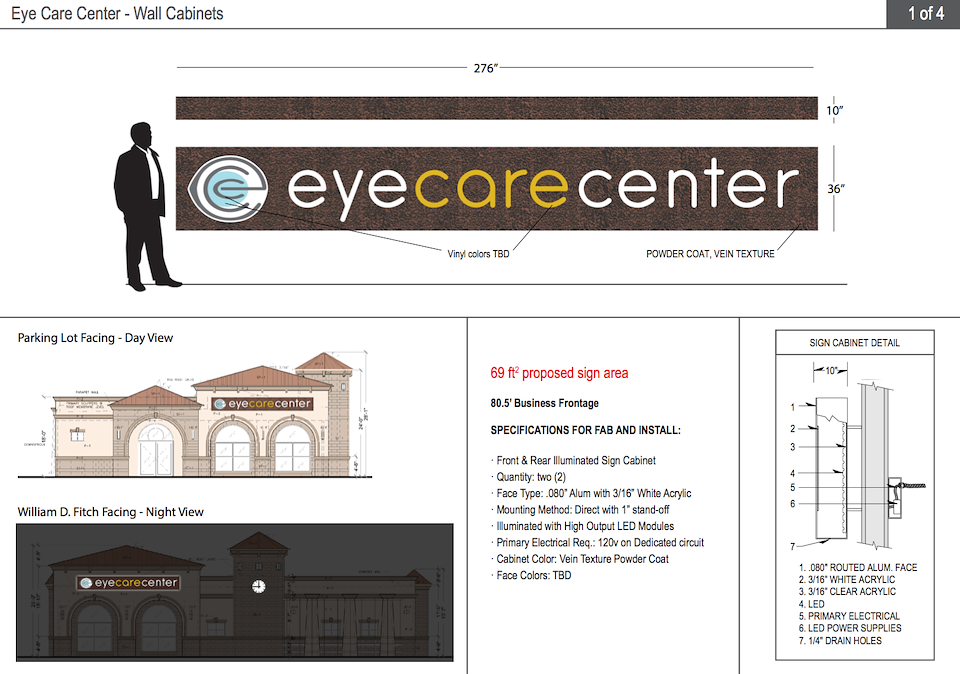960x674 pixels.
Task: Click the '5. PRIMARY ELECTRICAL' legend item
Action: tap(849, 616)
